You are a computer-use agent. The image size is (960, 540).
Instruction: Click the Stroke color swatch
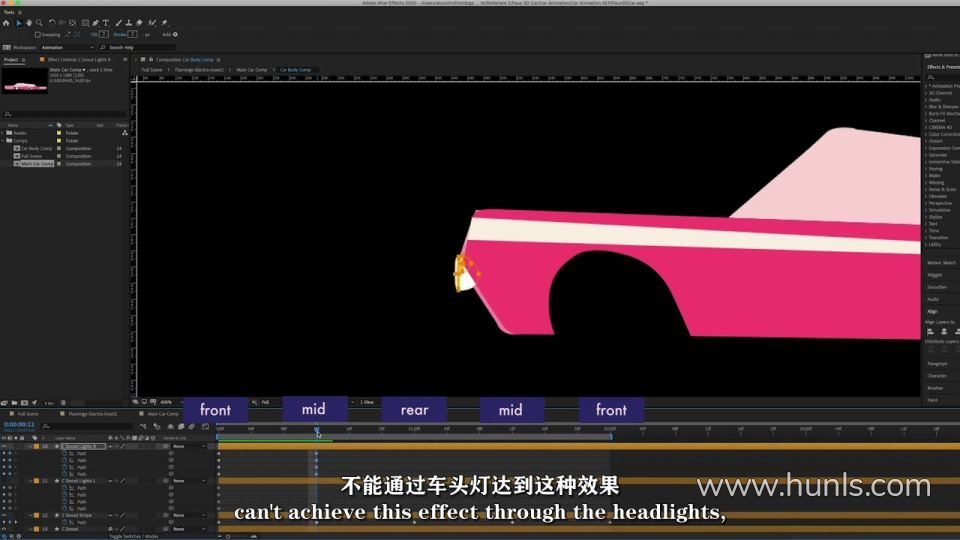tap(132, 34)
